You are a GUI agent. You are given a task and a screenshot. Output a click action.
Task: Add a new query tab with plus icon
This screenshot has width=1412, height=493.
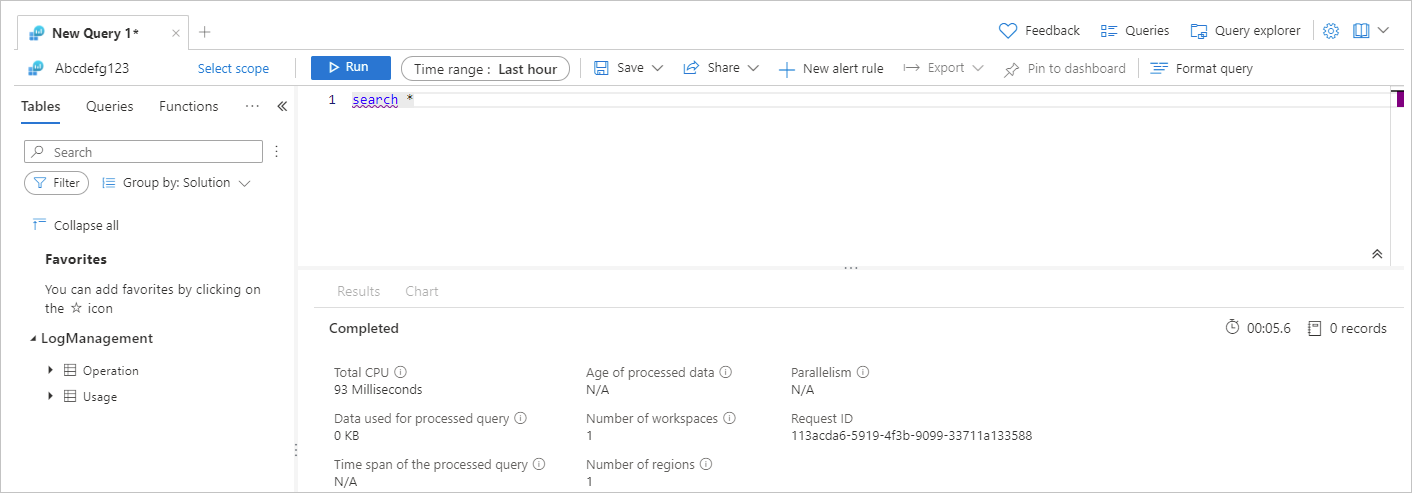pos(205,32)
